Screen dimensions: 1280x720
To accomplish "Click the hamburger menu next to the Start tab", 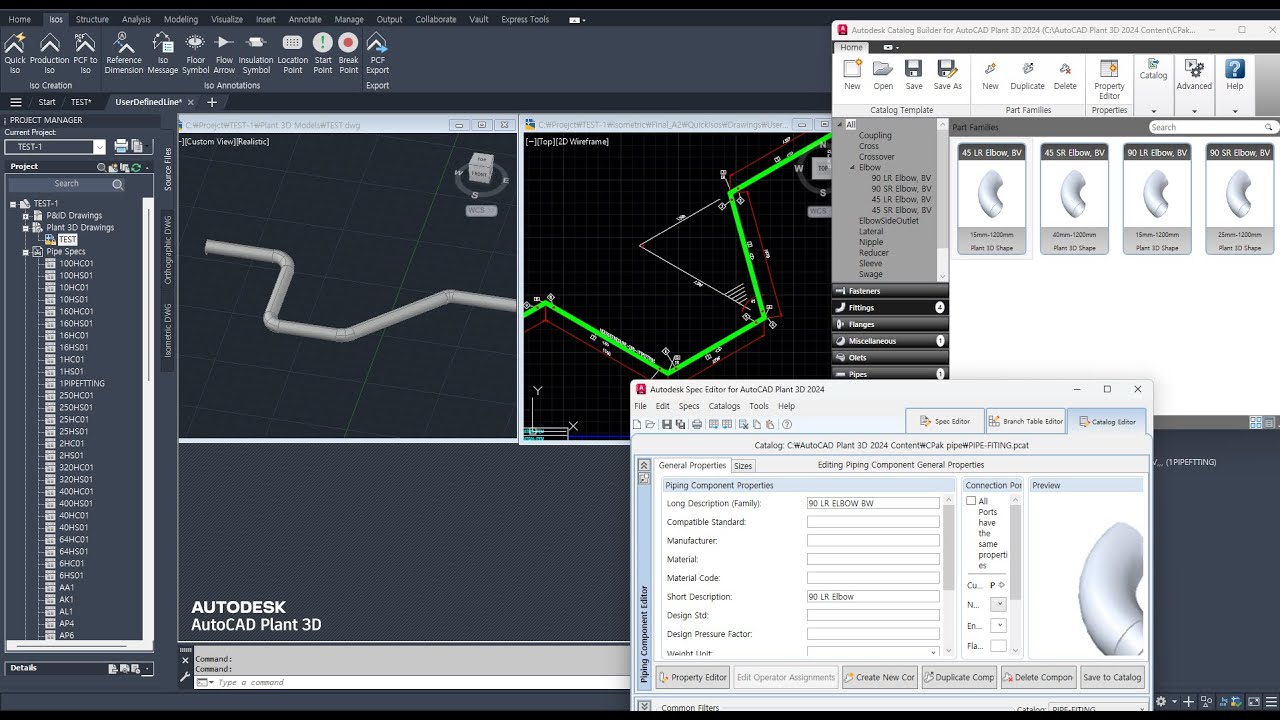I will click(16, 102).
